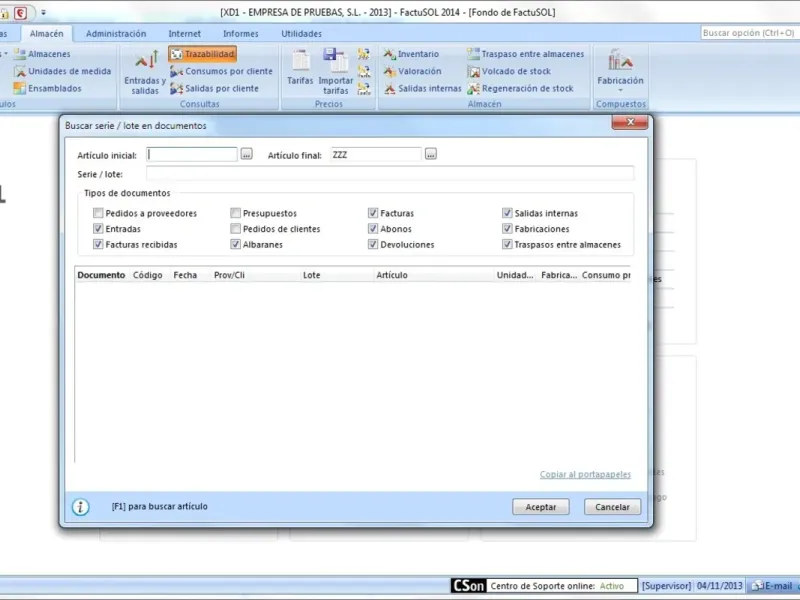Click the [Supervisor] status bar entry

tap(666, 586)
